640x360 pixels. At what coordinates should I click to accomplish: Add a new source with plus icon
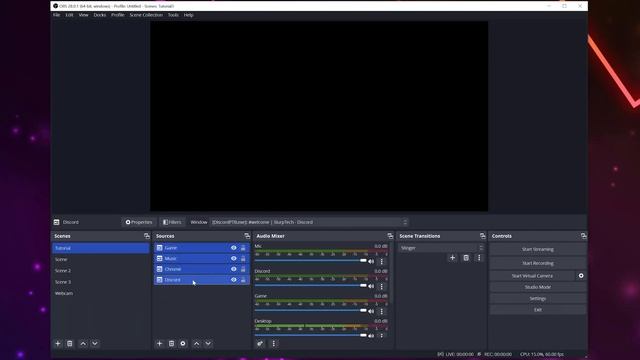coord(160,344)
